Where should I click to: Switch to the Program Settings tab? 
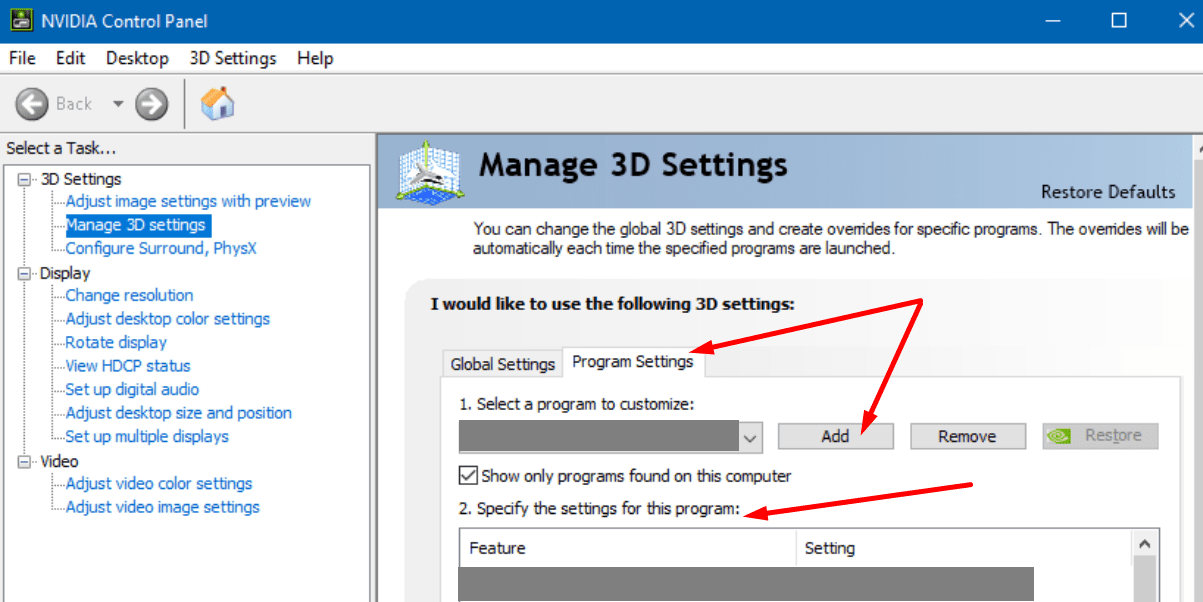pyautogui.click(x=633, y=362)
